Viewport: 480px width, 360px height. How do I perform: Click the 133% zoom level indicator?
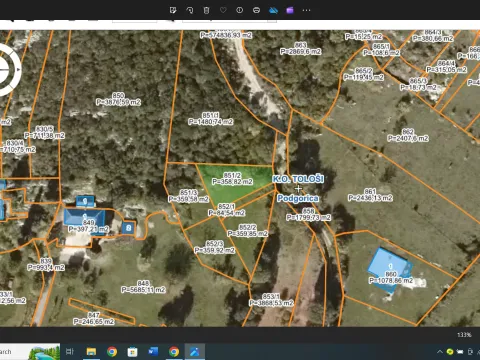pyautogui.click(x=464, y=335)
